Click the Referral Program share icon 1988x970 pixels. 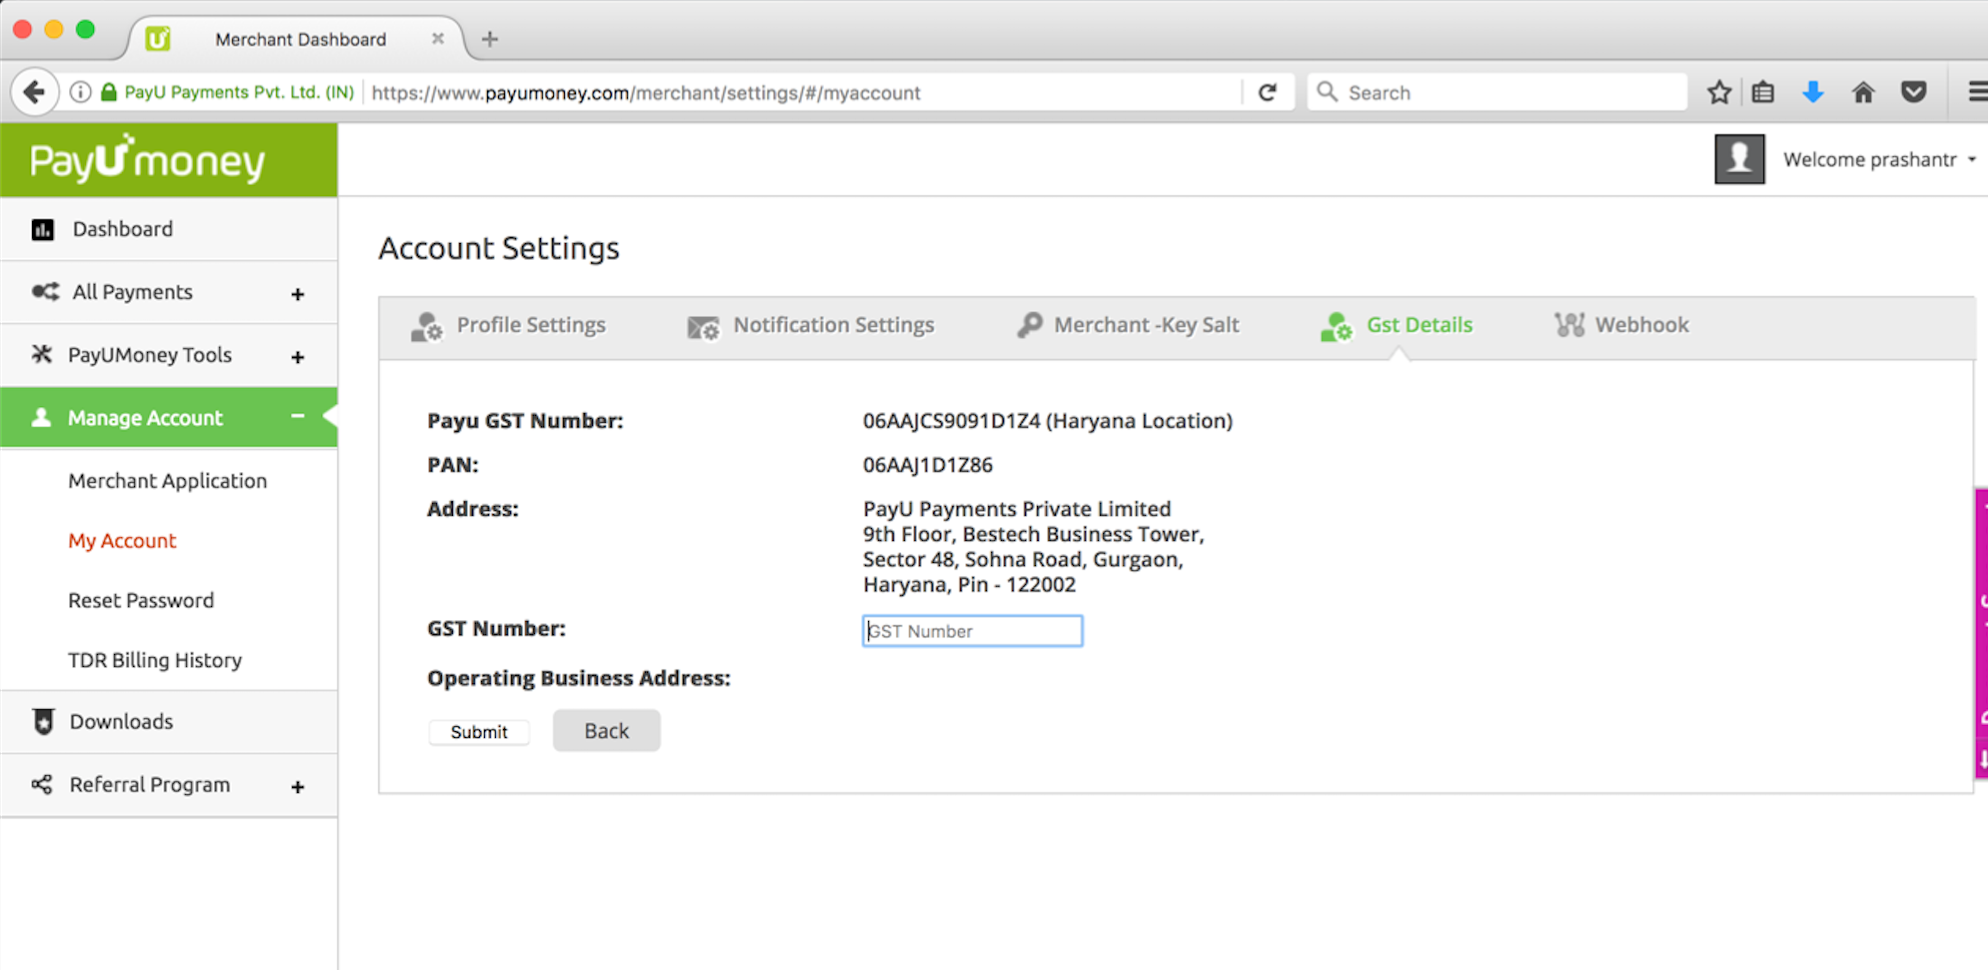(42, 784)
